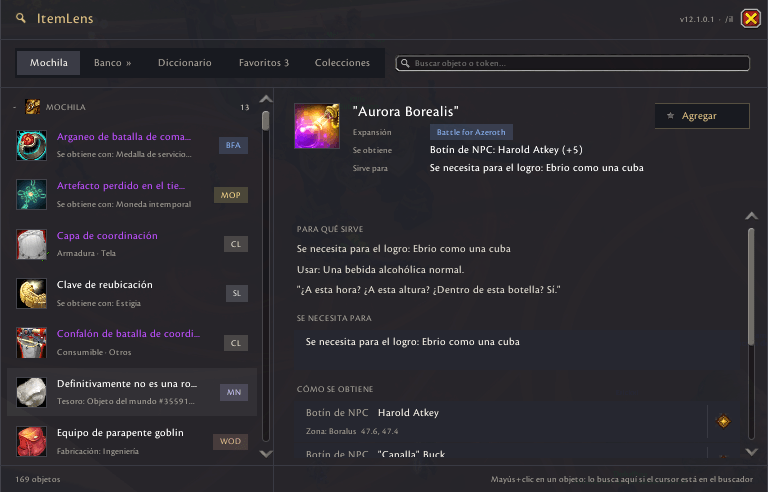This screenshot has width=768, height=492.
Task: Click the Battle for Azeroth expansion tag
Action: coord(471,132)
